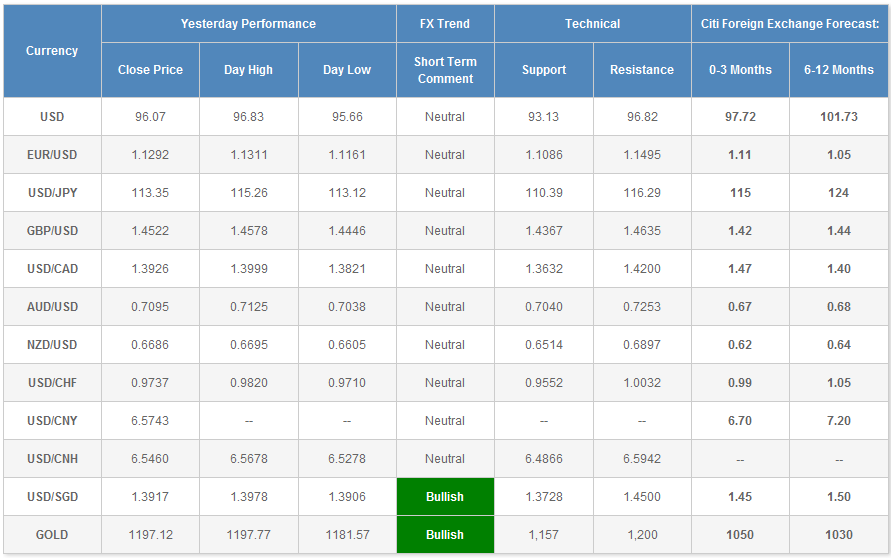893x558 pixels.
Task: Click the 101.73 forecast value for USD
Action: (x=838, y=117)
